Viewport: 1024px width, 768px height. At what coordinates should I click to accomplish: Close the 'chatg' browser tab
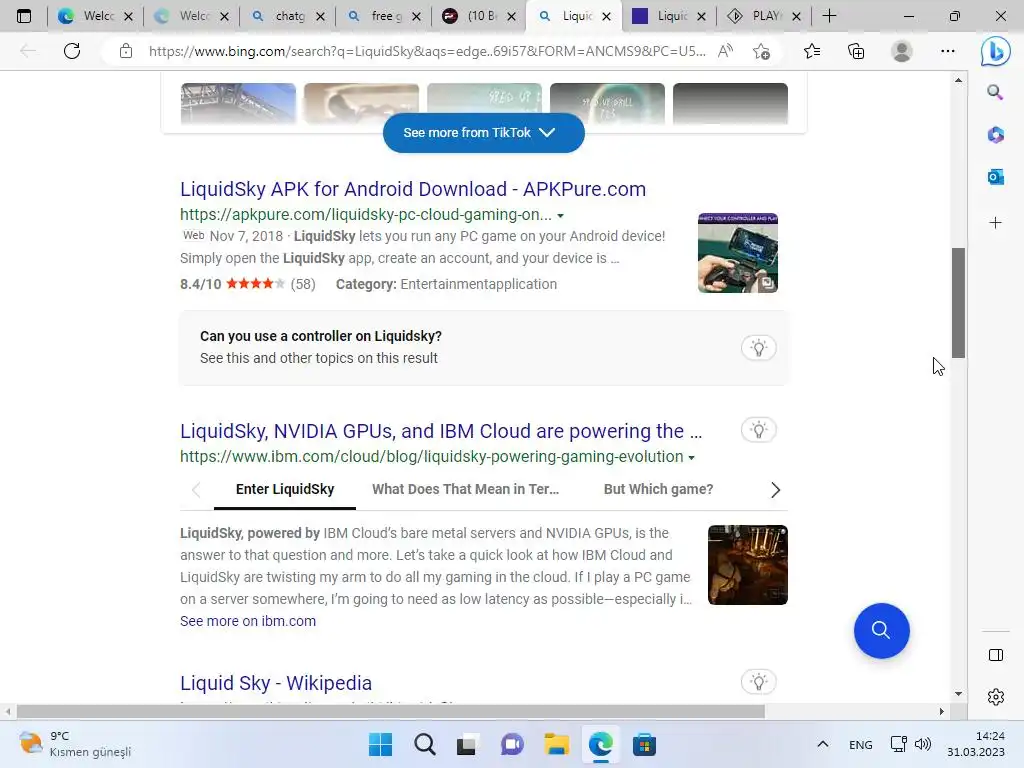320,16
